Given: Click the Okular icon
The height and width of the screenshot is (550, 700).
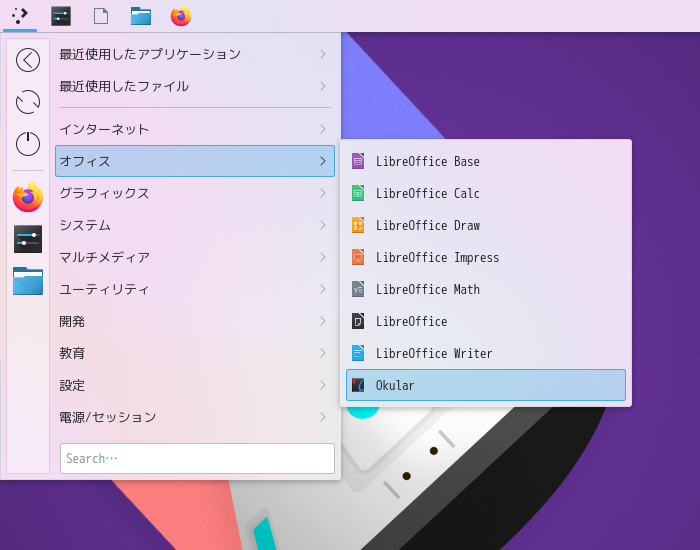Looking at the screenshot, I should coord(358,385).
